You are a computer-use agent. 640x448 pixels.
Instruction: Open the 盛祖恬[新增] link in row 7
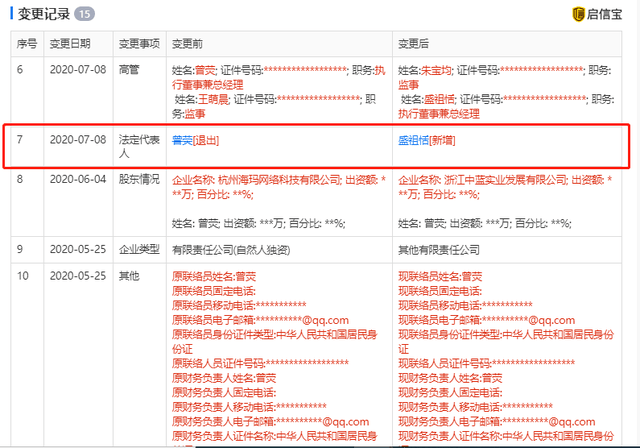(x=424, y=142)
